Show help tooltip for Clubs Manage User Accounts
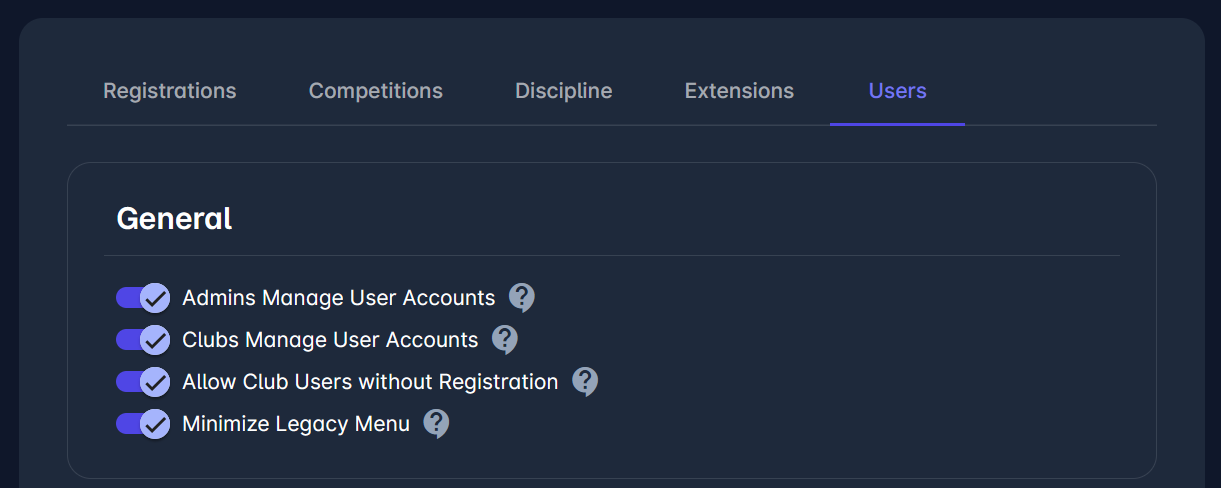 tap(505, 340)
